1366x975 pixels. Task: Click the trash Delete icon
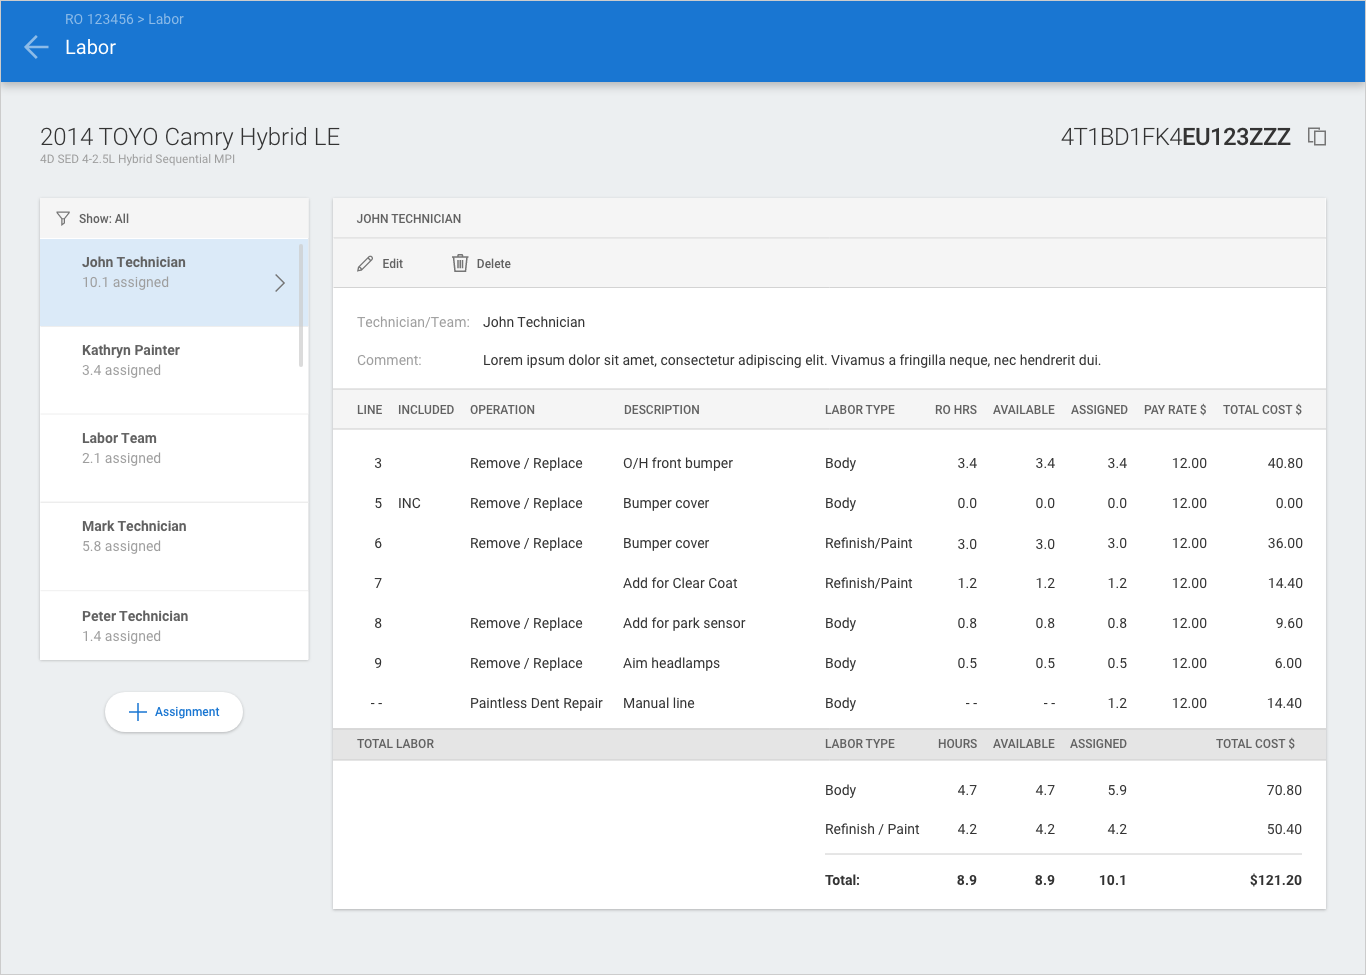coord(460,263)
